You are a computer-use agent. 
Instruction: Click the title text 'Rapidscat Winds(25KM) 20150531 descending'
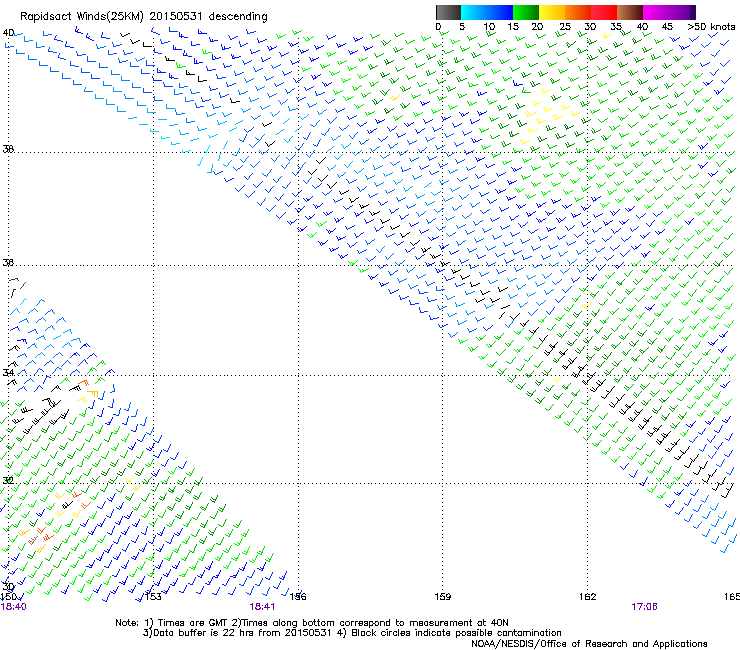143,16
